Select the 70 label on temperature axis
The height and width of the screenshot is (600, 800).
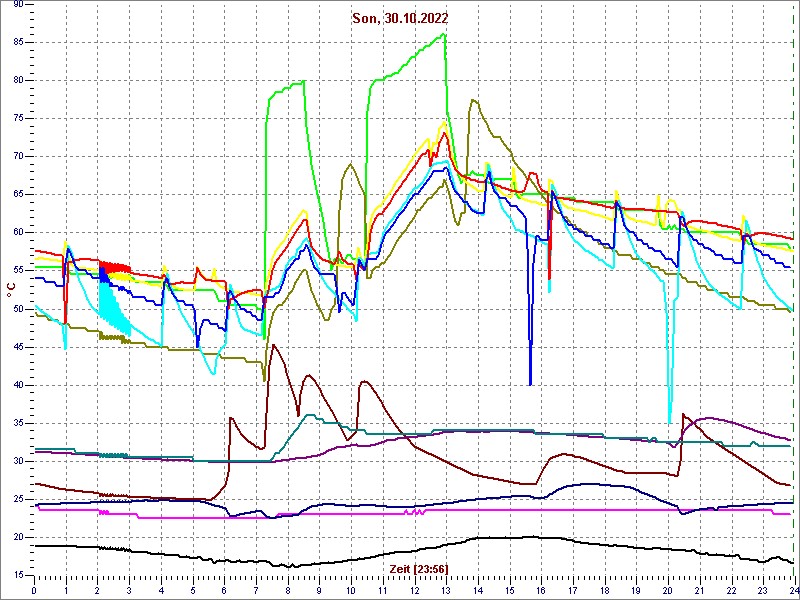(18, 157)
